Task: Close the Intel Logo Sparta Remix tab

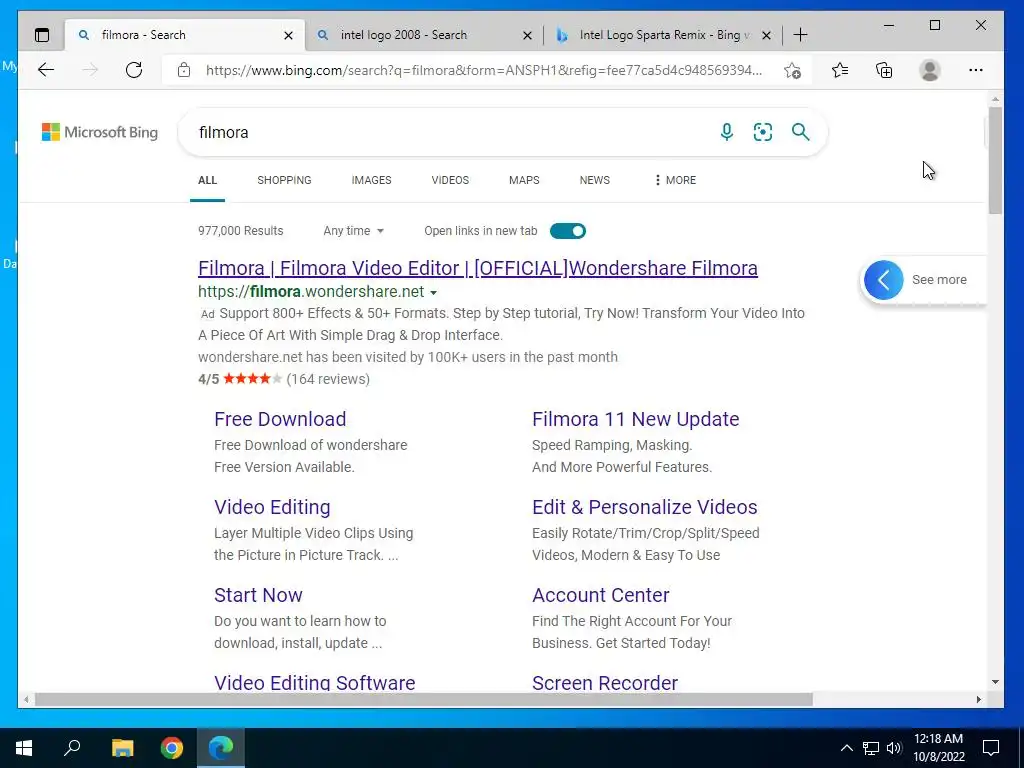Action: click(767, 35)
